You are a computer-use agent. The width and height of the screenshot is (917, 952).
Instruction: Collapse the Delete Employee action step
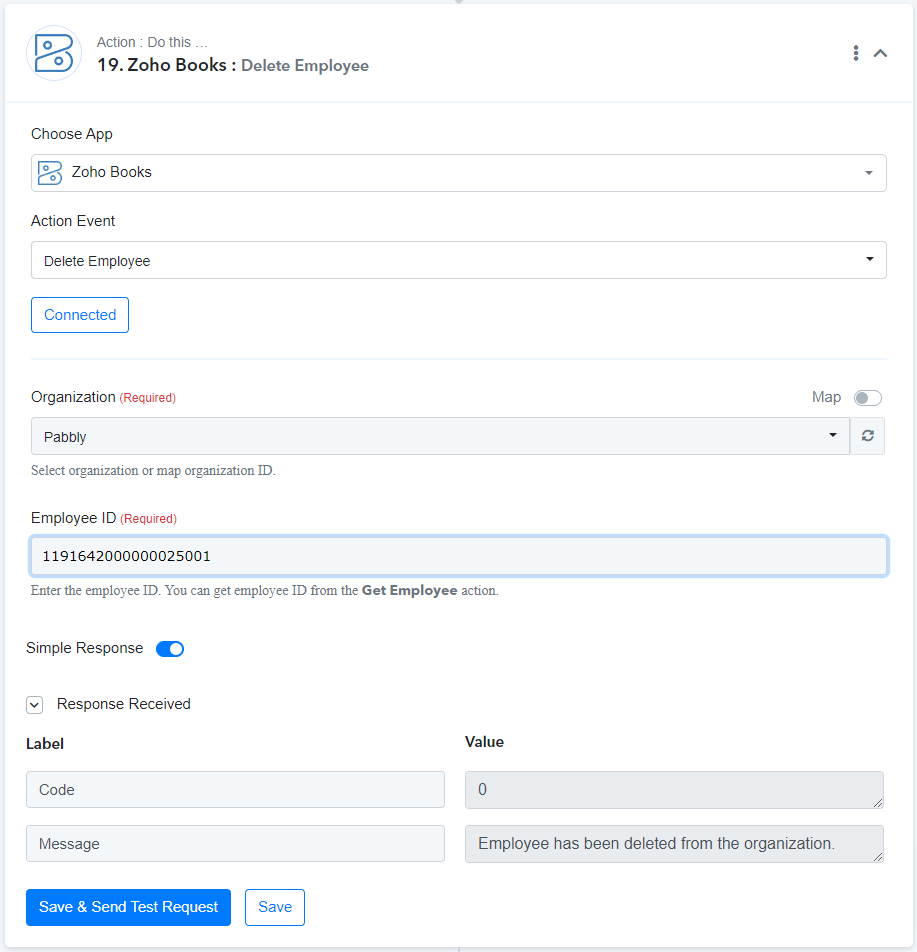click(880, 53)
